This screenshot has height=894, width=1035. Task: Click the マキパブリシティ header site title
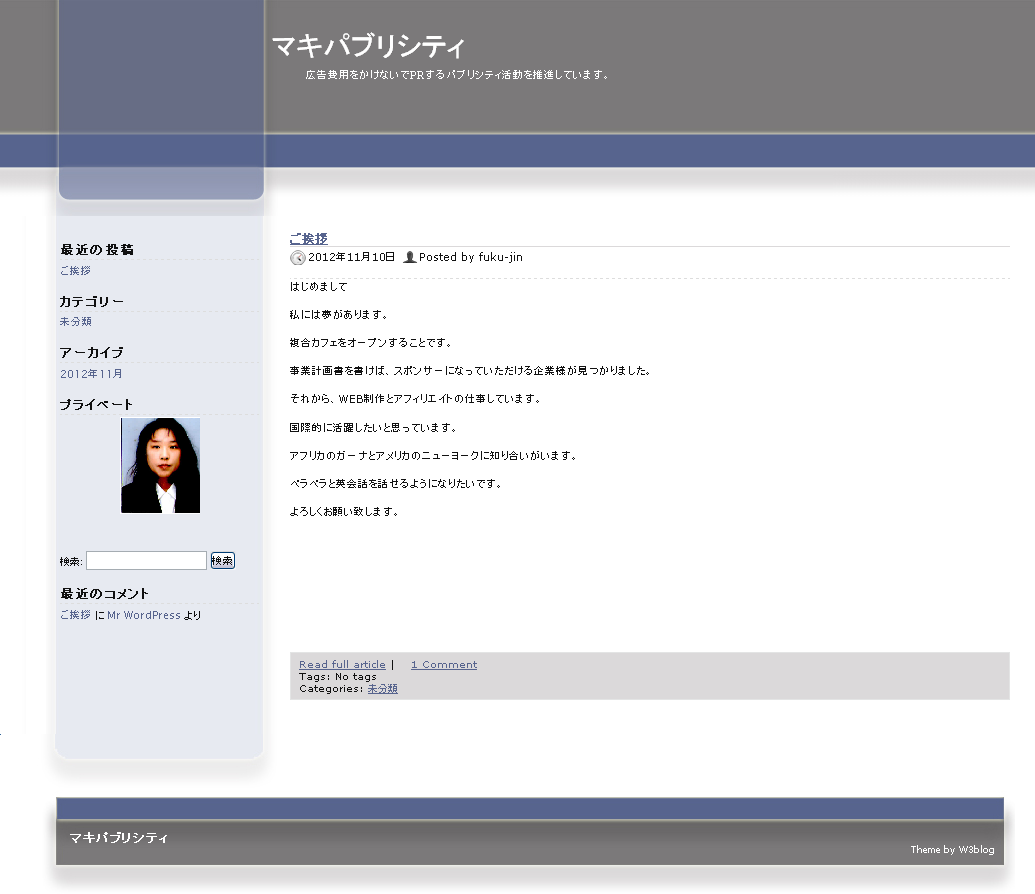click(368, 46)
